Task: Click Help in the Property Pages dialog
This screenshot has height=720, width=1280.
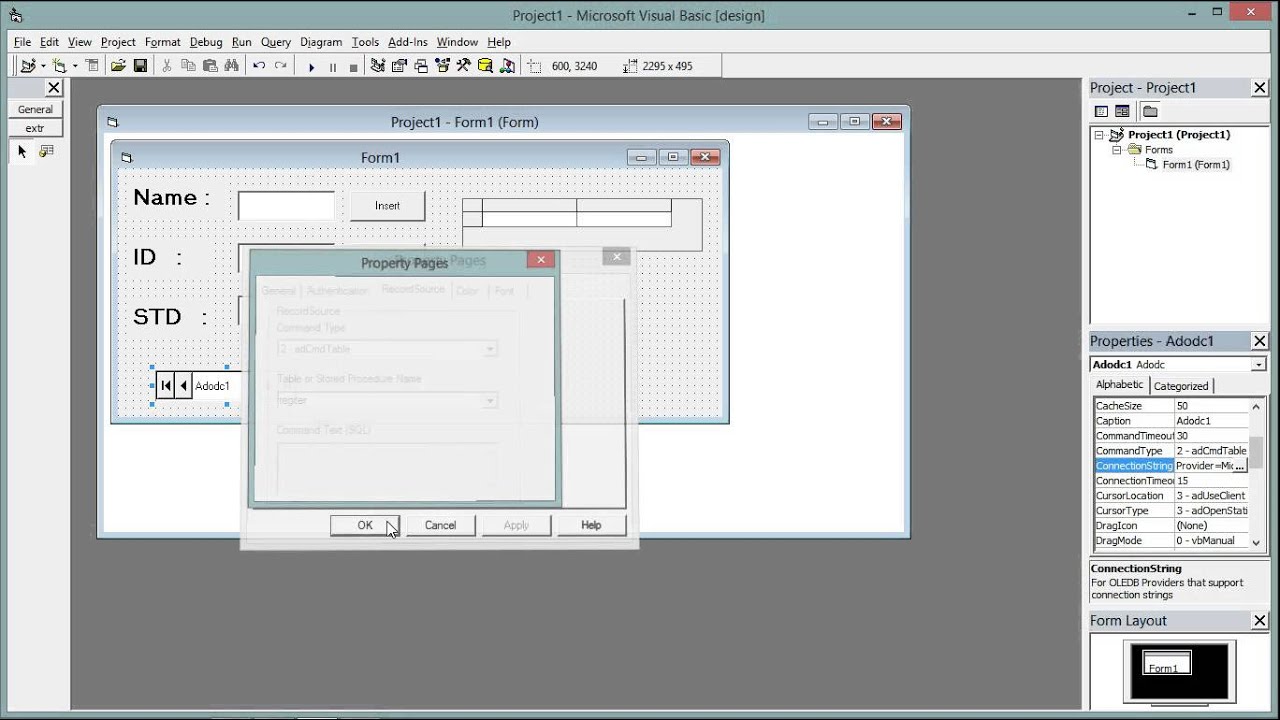Action: point(591,525)
